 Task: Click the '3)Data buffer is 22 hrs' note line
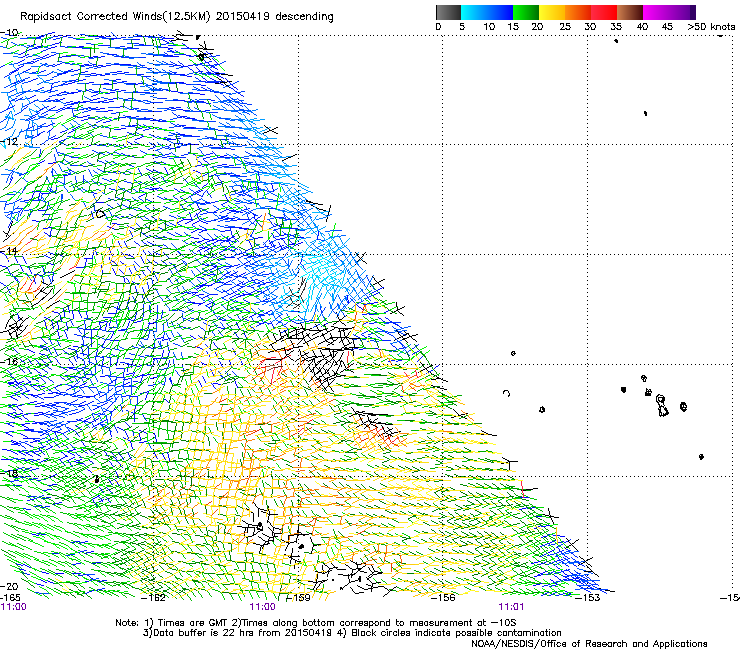(x=352, y=633)
